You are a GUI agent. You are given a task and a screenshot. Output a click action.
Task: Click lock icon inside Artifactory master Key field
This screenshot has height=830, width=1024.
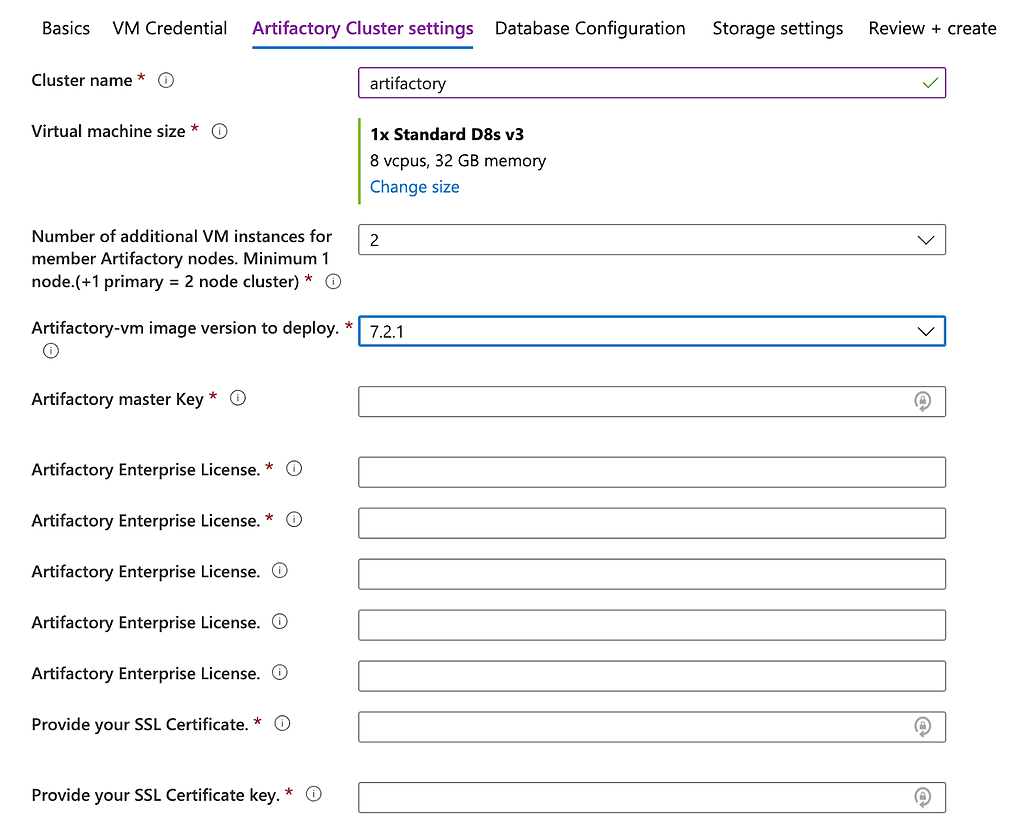(922, 401)
